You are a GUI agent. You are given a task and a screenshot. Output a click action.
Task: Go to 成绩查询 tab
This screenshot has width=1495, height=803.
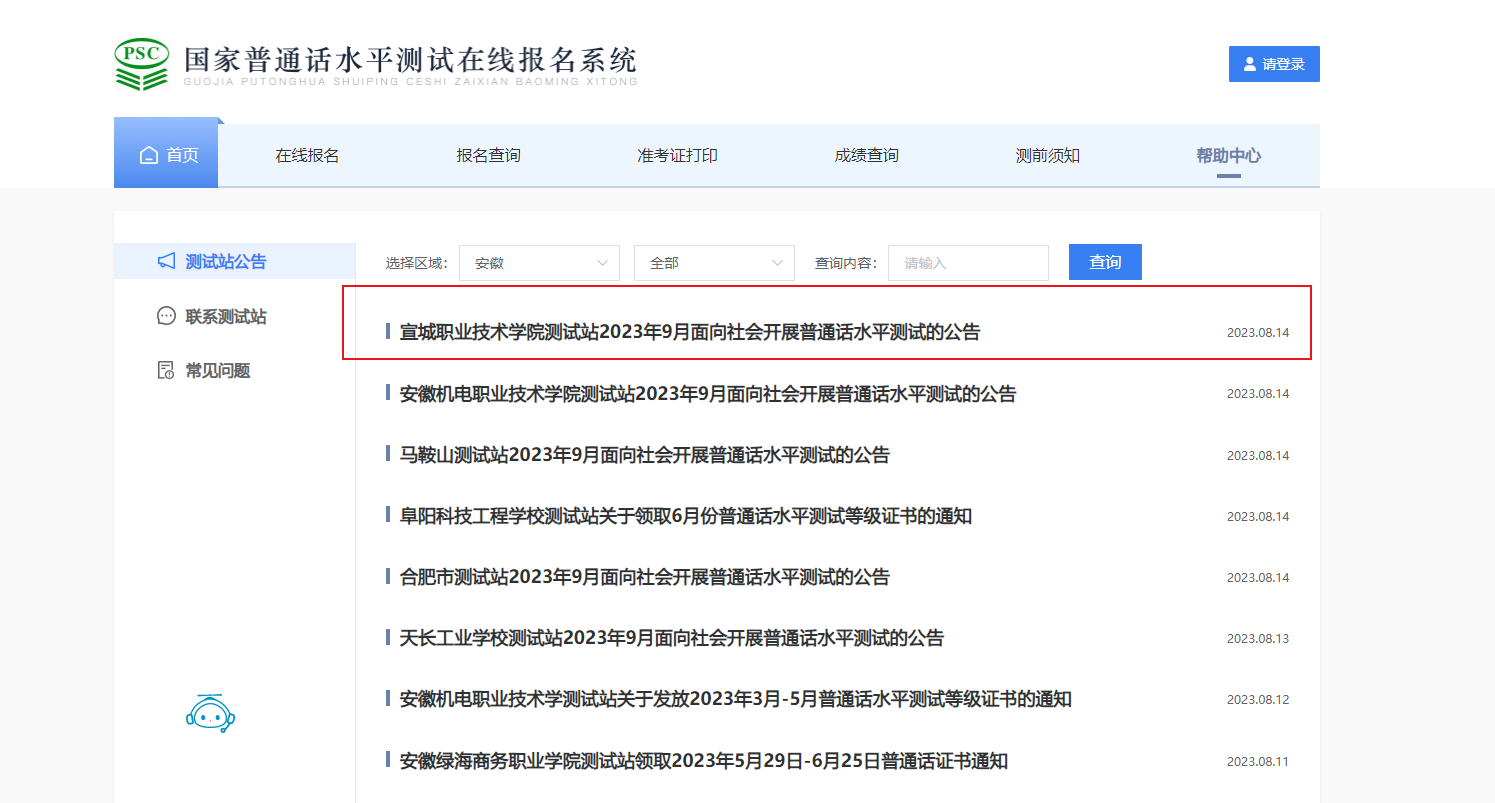point(866,156)
